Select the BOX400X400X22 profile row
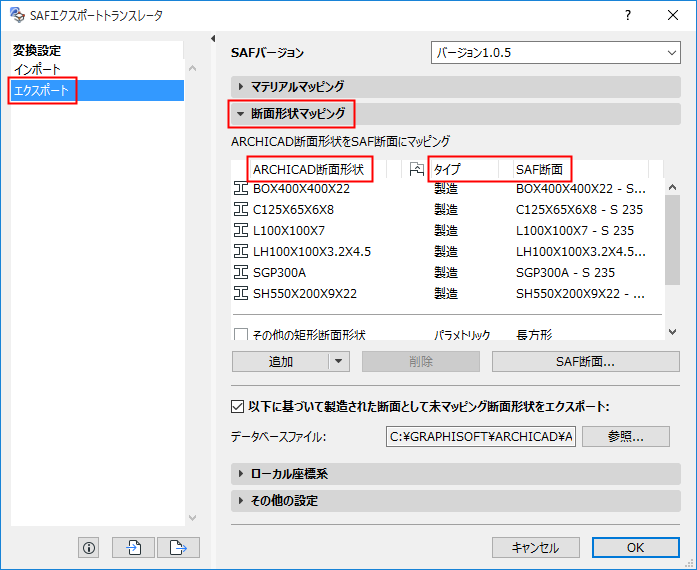 (x=448, y=189)
